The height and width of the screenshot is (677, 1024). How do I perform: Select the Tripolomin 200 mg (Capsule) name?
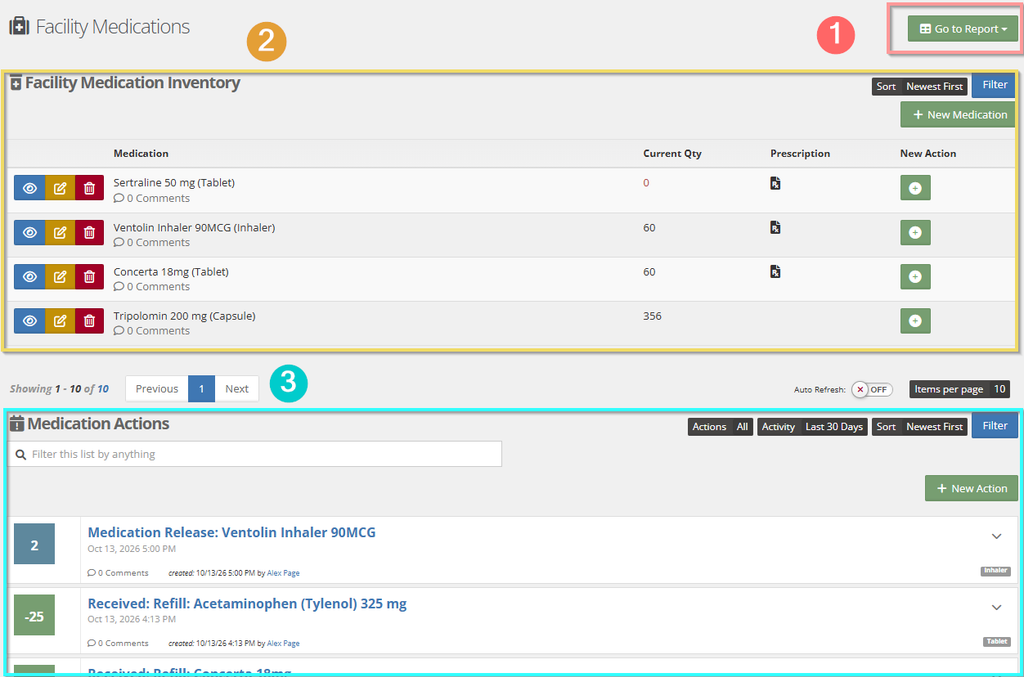pos(184,316)
